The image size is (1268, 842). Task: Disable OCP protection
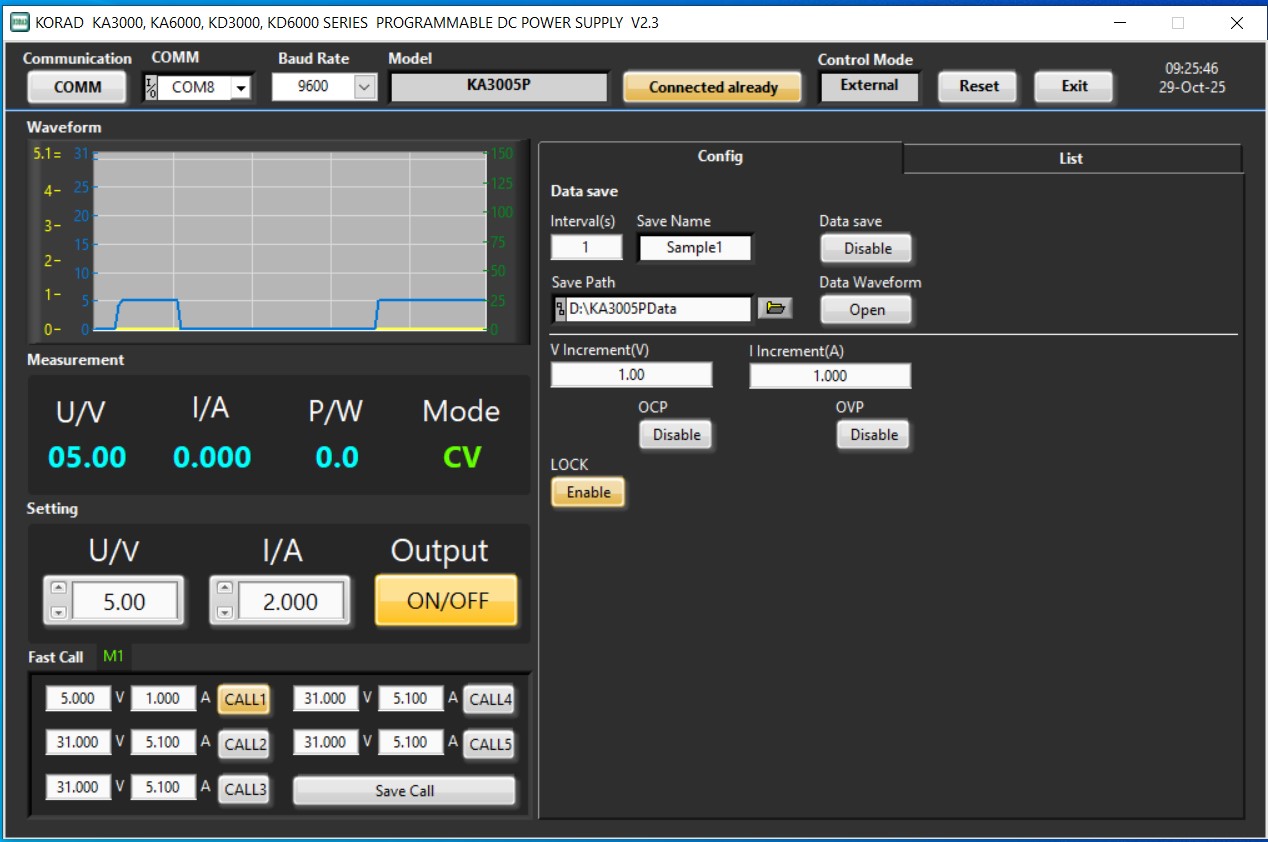tap(676, 434)
